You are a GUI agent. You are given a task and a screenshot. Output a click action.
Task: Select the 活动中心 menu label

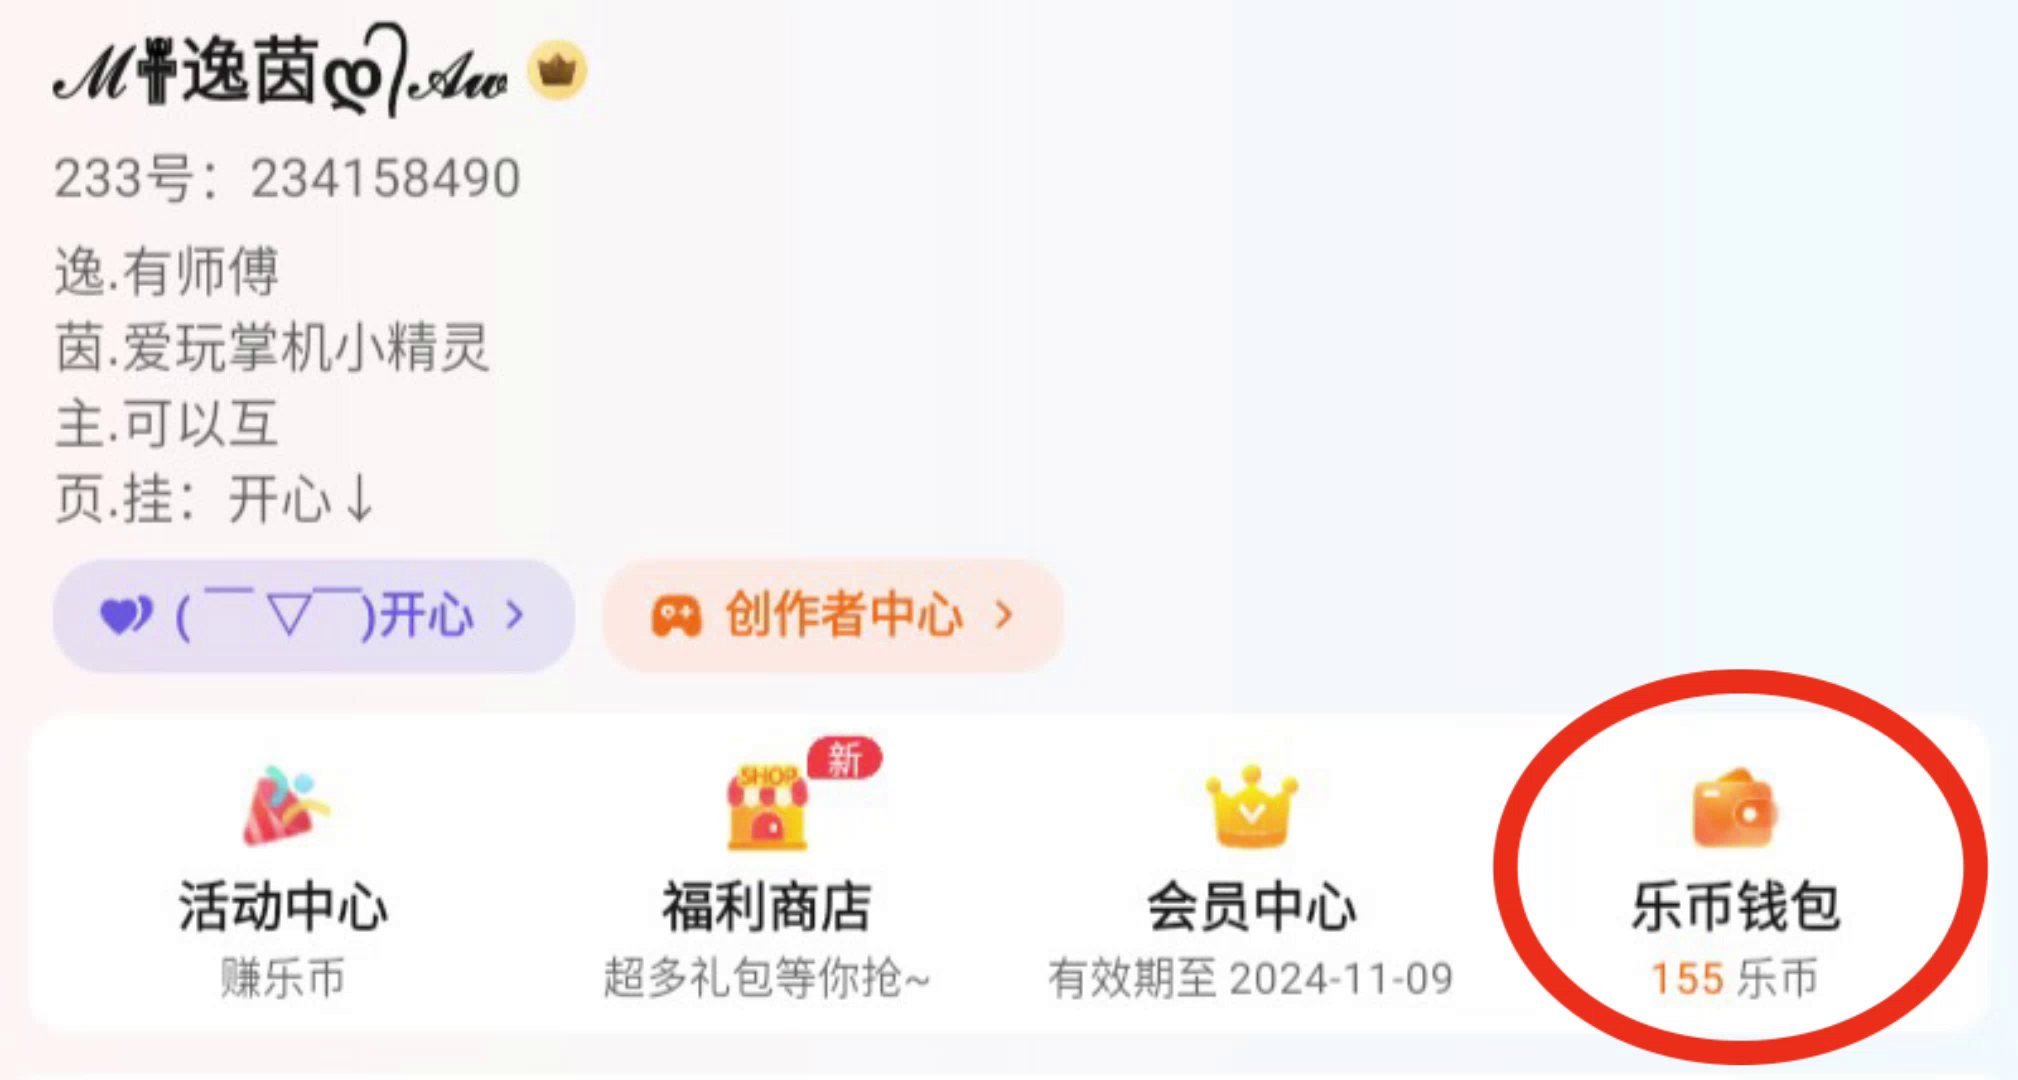283,907
